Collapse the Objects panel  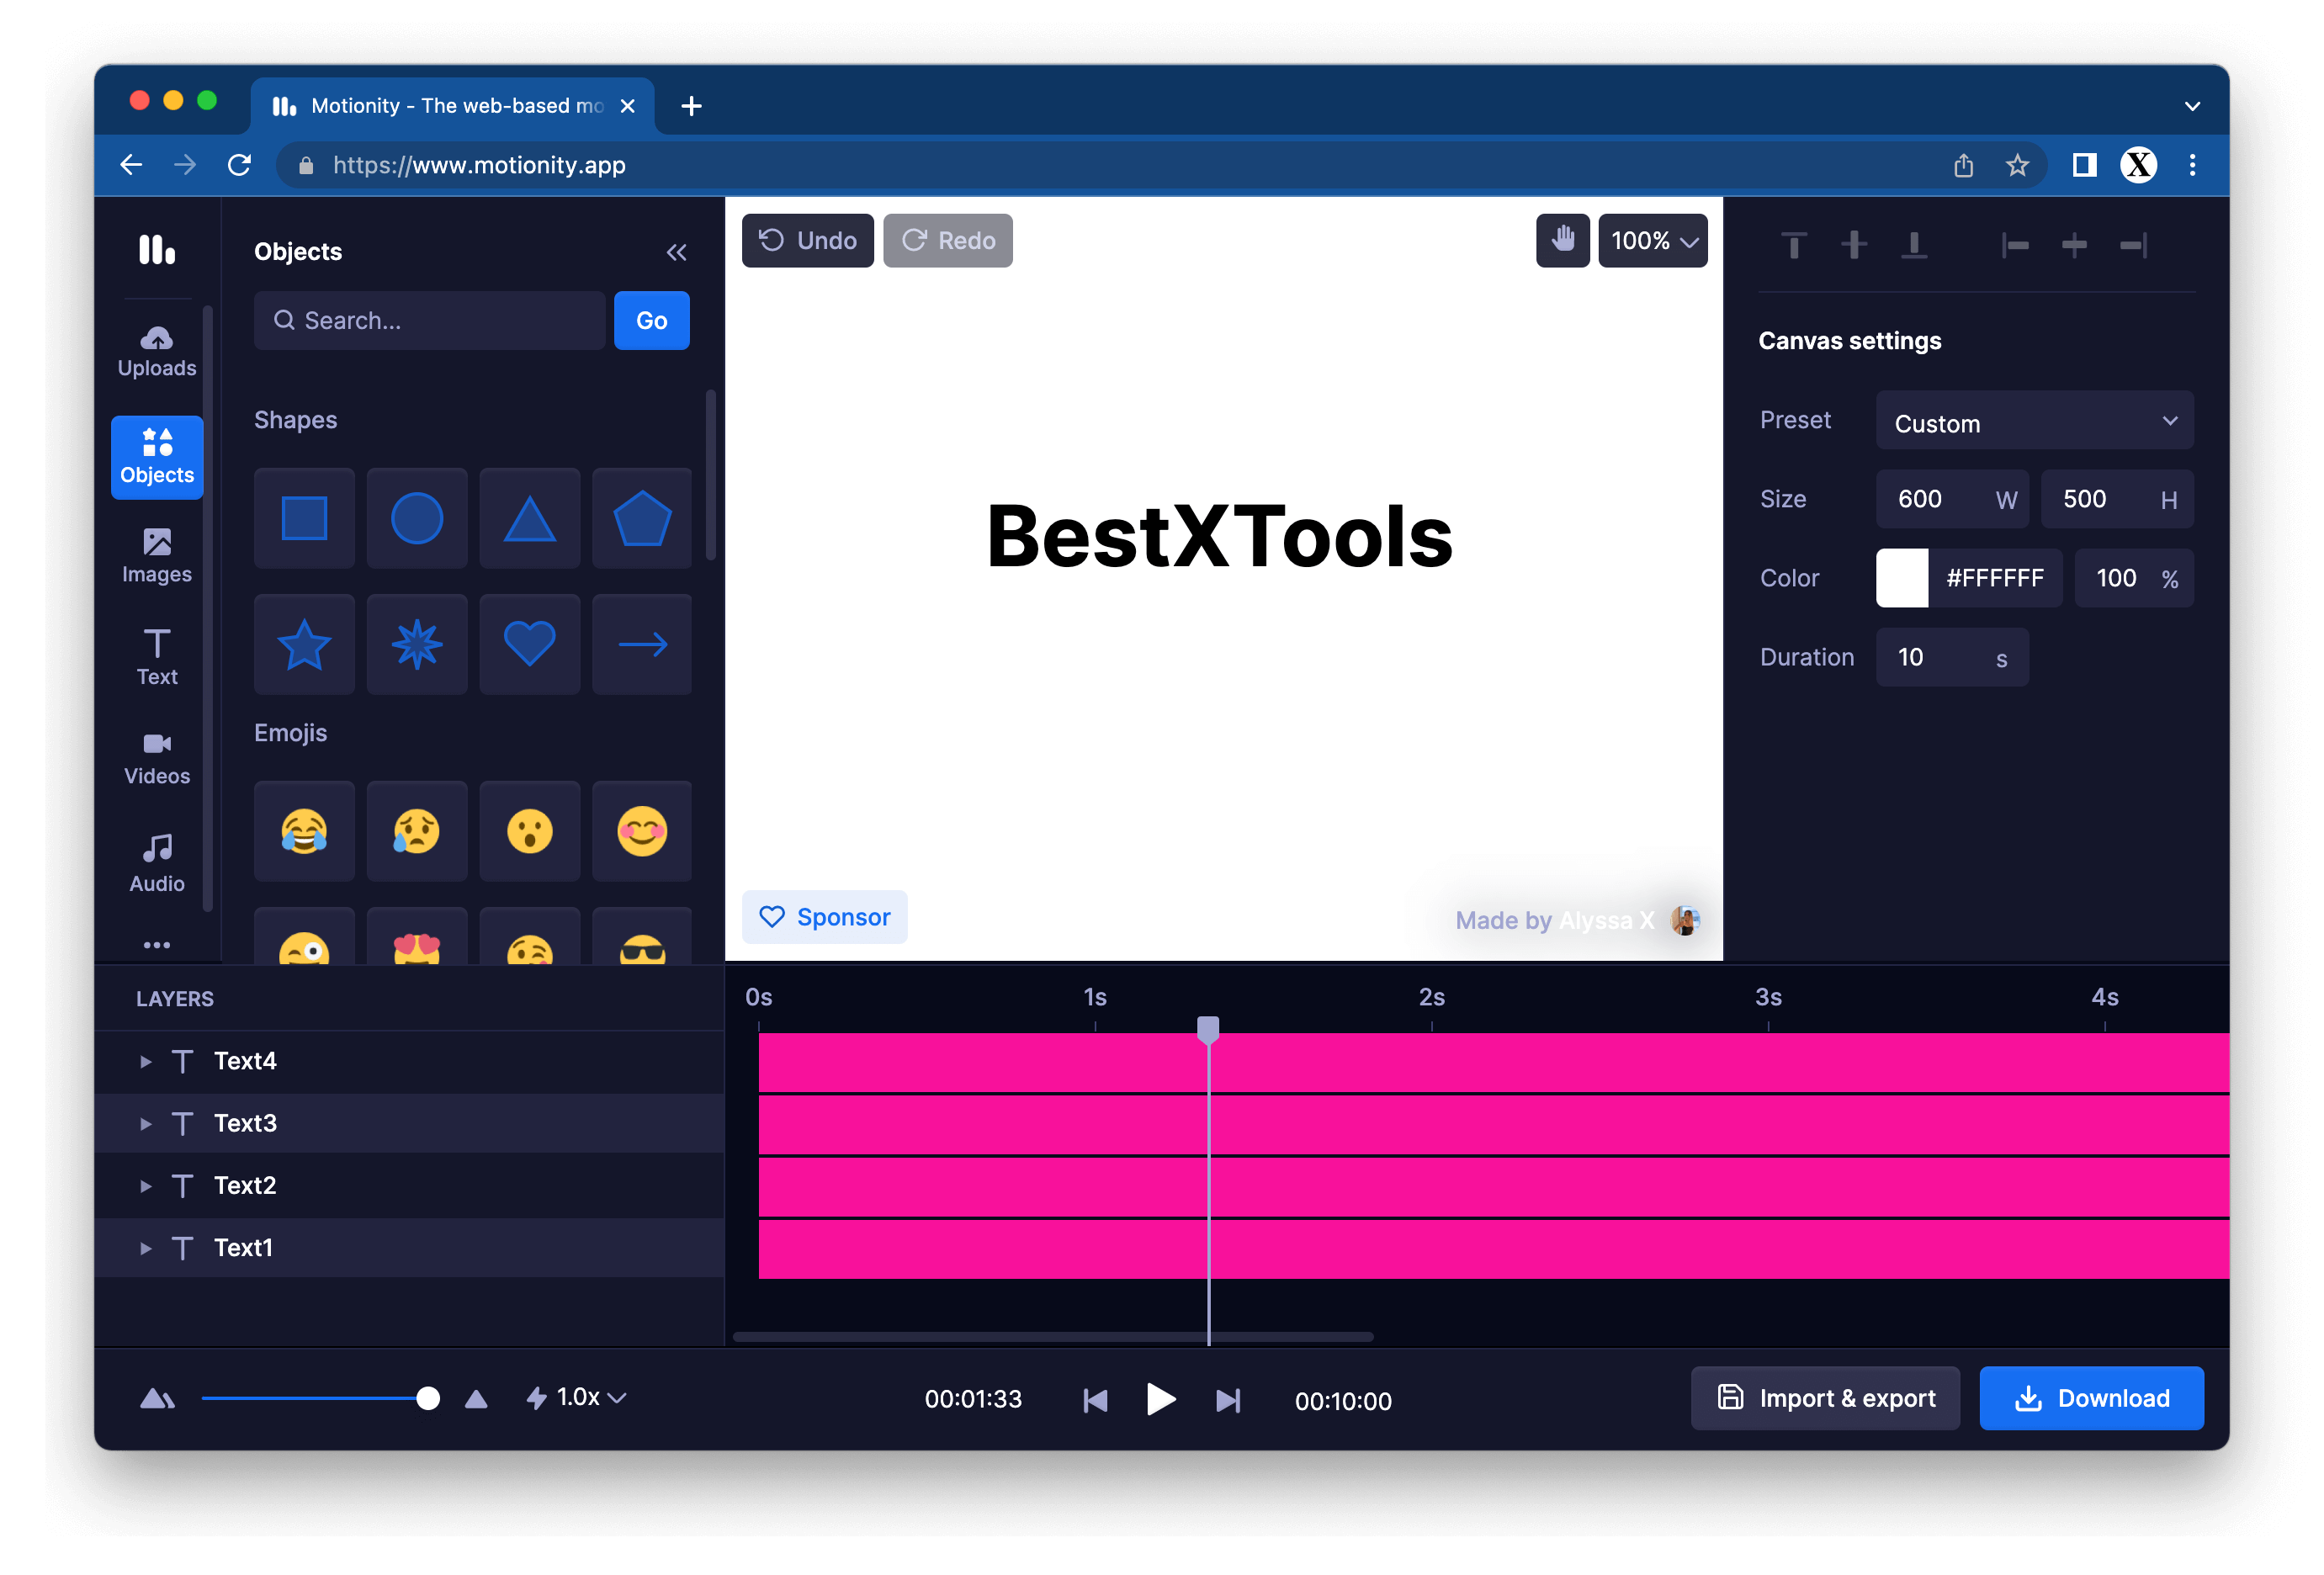[676, 252]
